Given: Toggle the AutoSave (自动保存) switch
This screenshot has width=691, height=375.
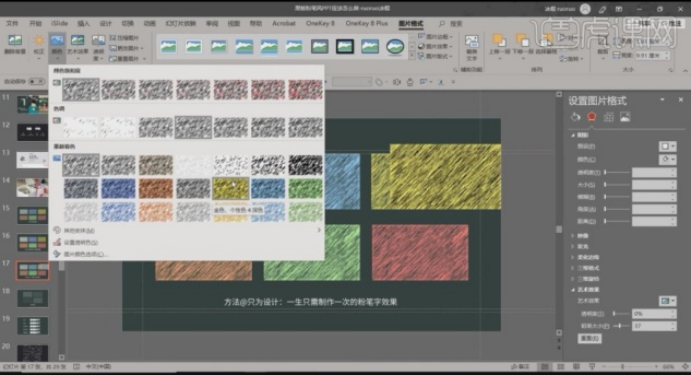Looking at the screenshot, I should tap(37, 82).
